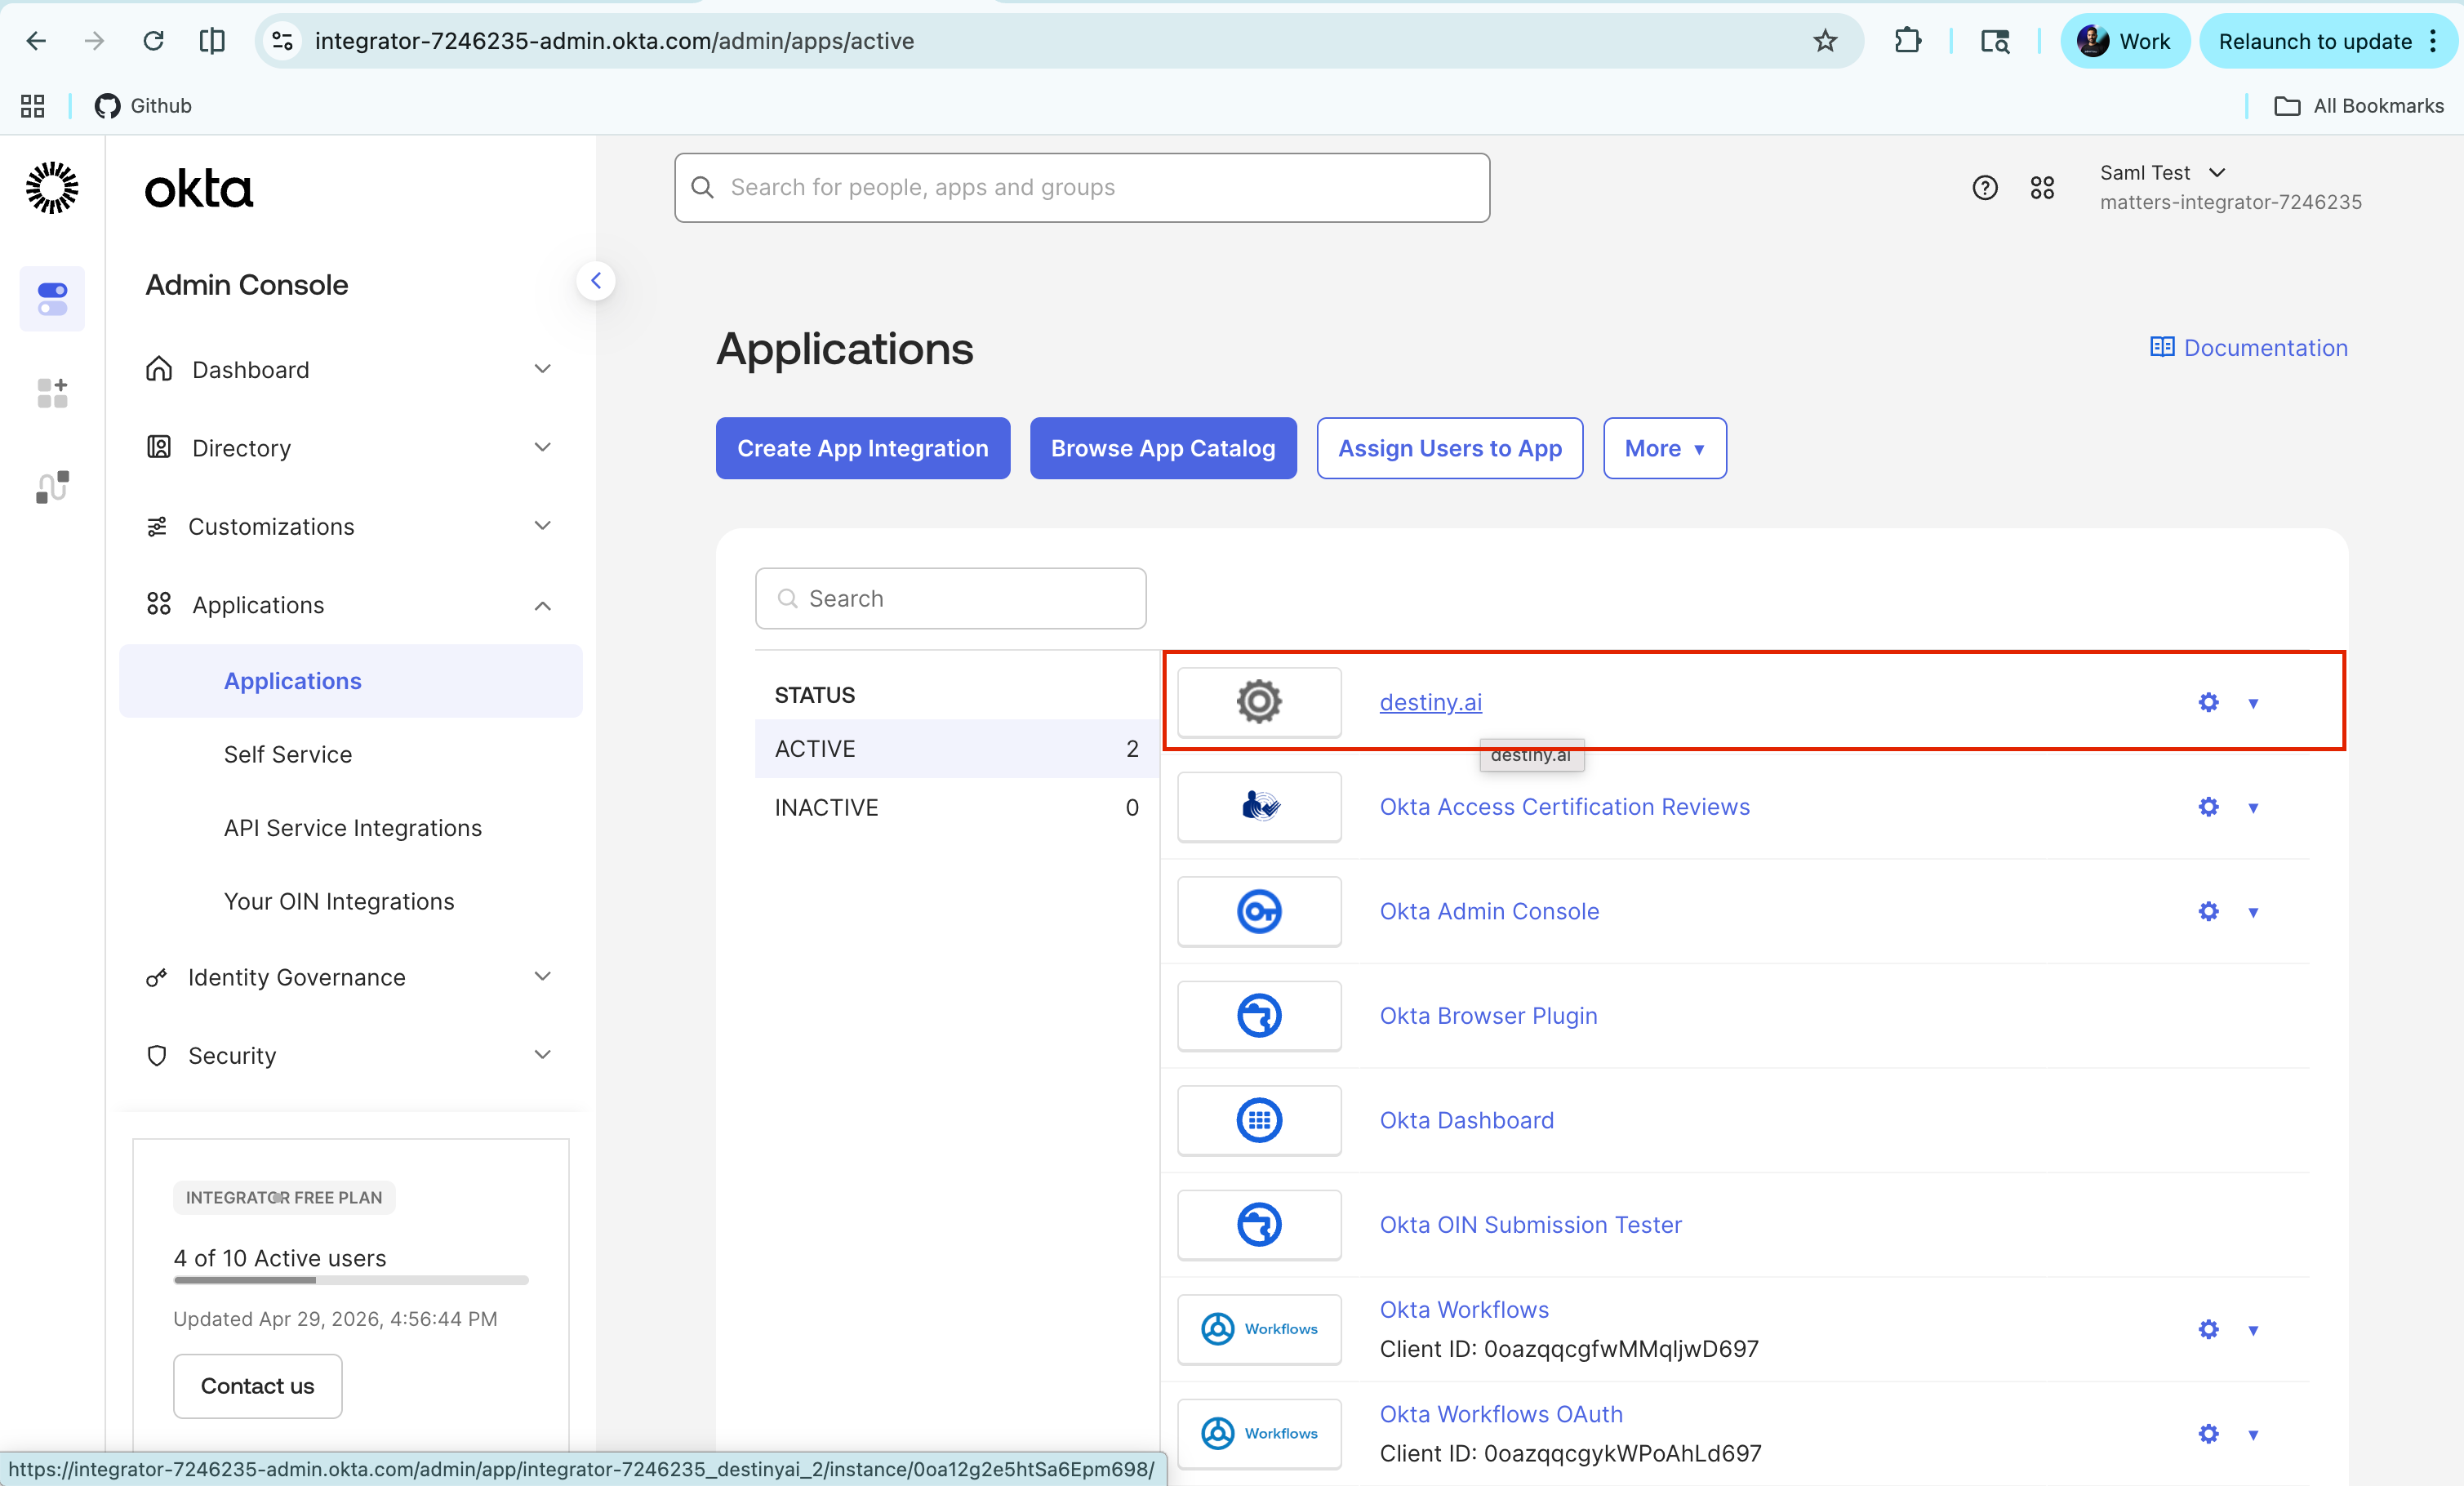2464x1486 pixels.
Task: Click the Okta OIN Submission Tester logo
Action: coord(1259,1225)
